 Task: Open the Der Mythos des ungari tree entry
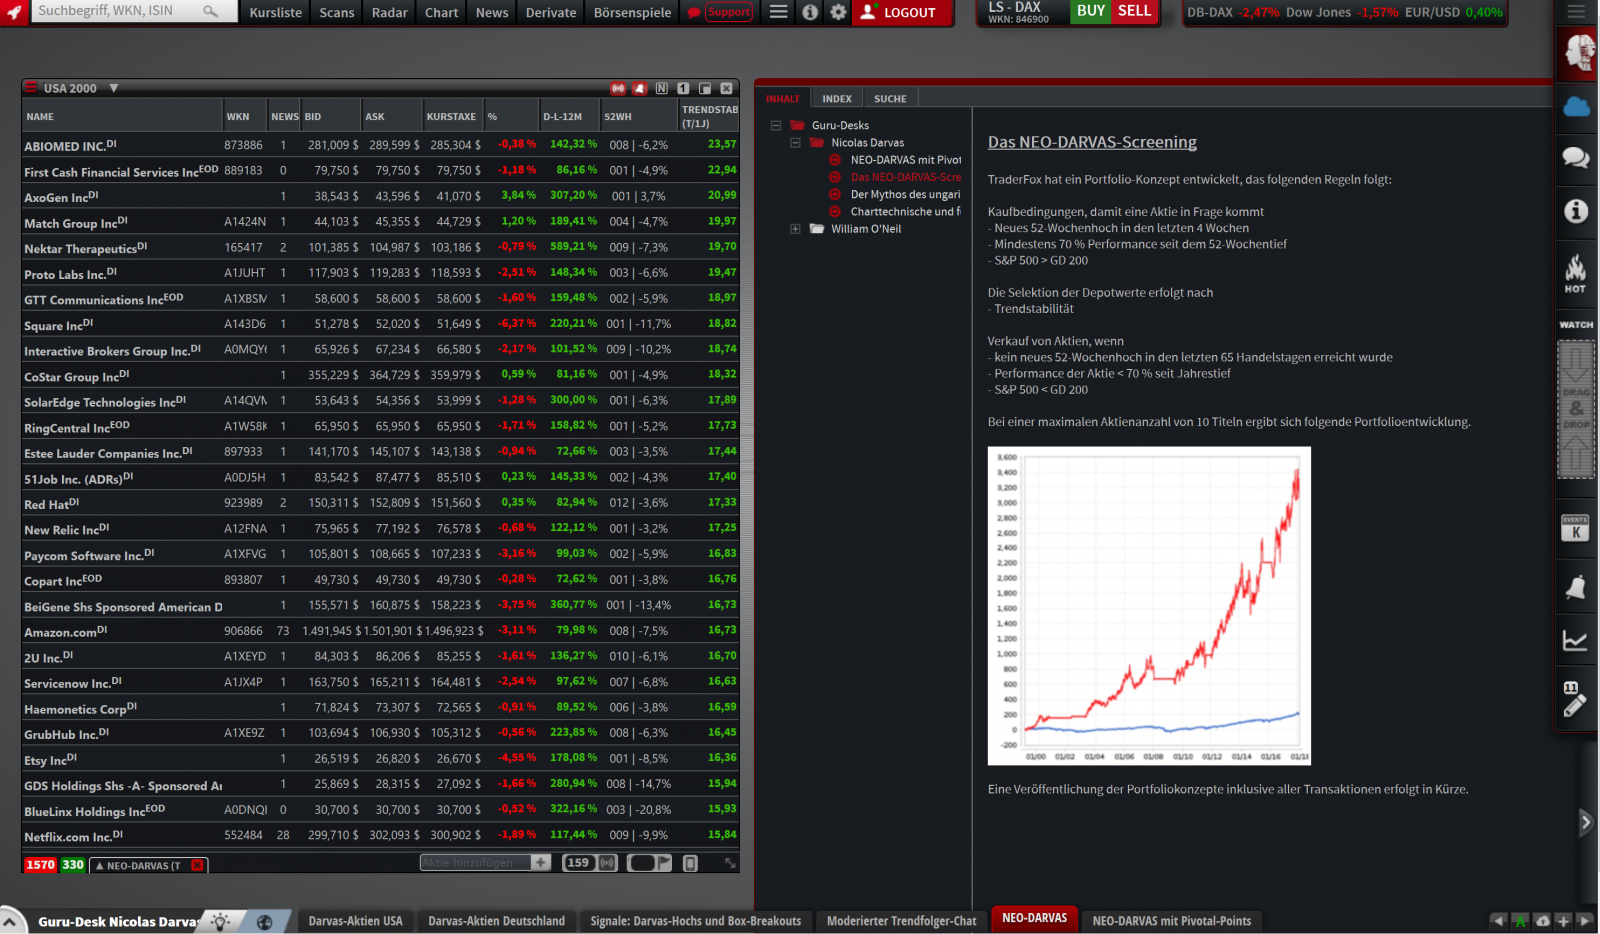click(905, 194)
